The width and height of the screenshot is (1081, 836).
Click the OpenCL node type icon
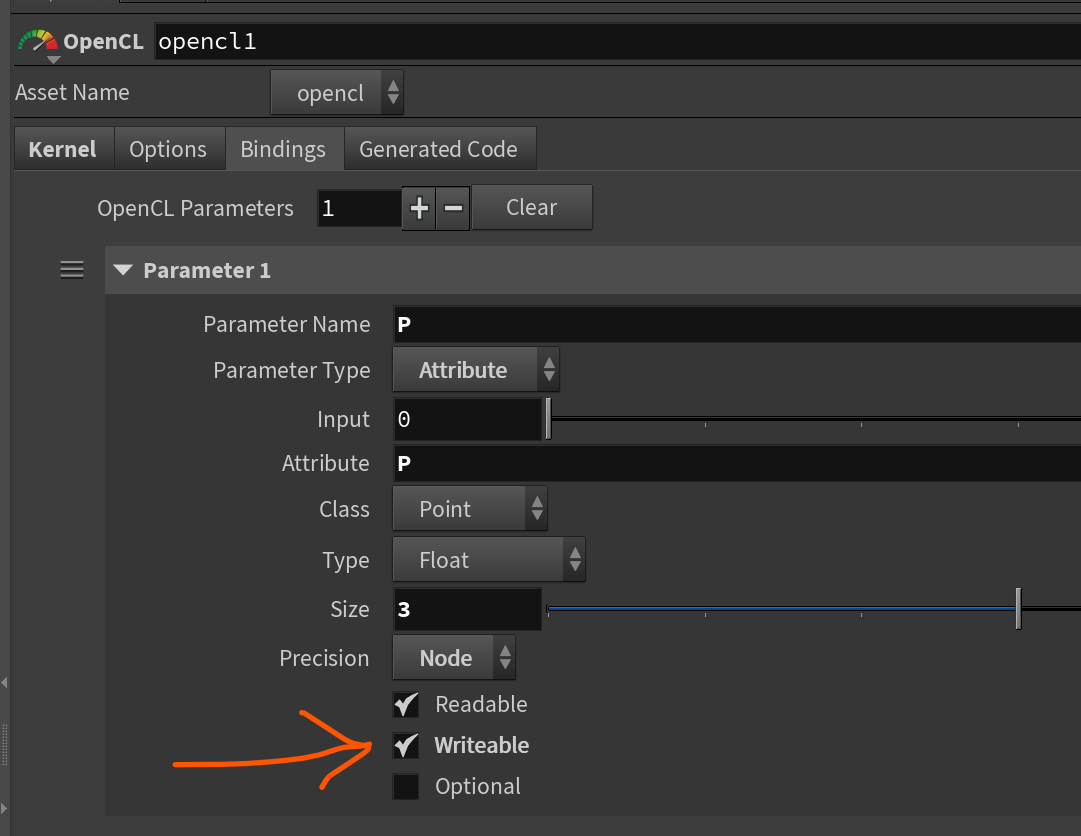[x=38, y=42]
